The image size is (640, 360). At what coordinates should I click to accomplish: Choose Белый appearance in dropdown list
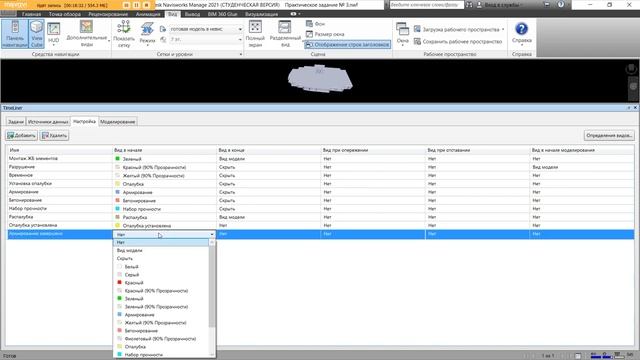coord(161,267)
